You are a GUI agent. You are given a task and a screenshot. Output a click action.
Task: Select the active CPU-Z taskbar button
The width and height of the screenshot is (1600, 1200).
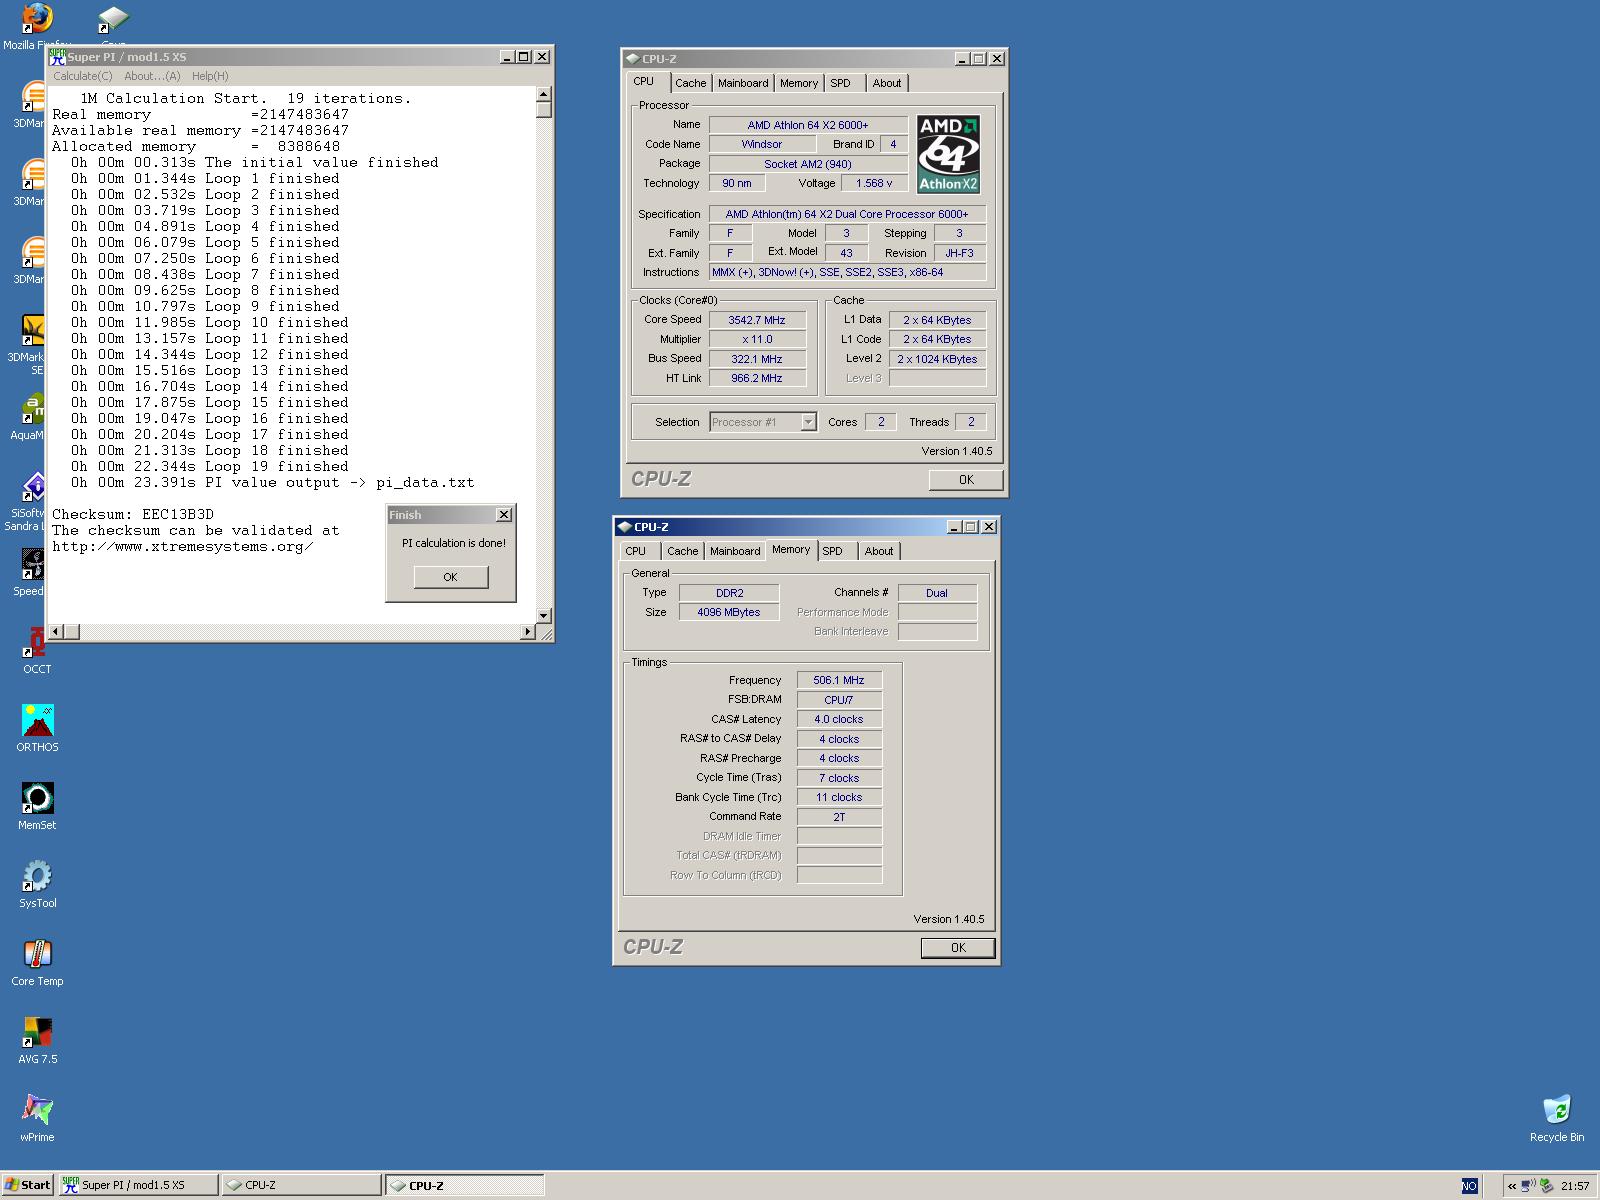(465, 1185)
